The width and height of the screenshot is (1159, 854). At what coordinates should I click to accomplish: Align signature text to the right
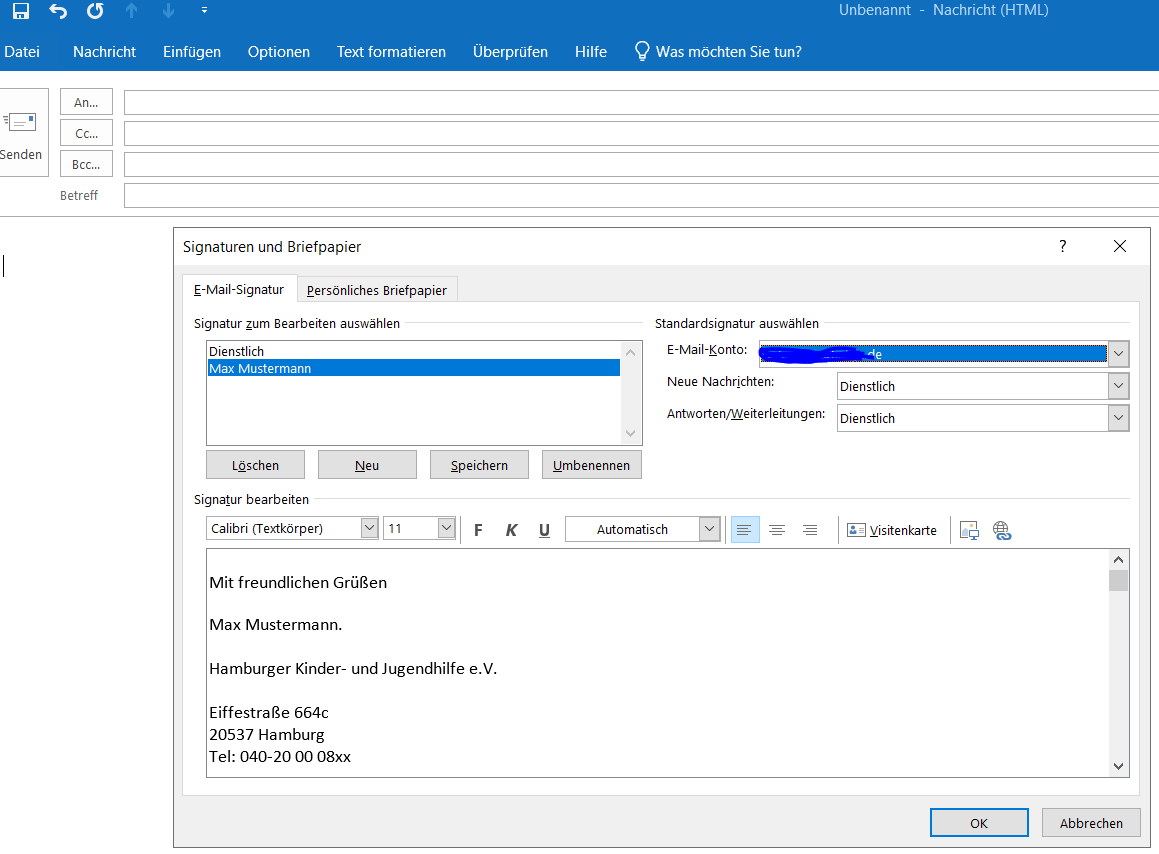[810, 530]
